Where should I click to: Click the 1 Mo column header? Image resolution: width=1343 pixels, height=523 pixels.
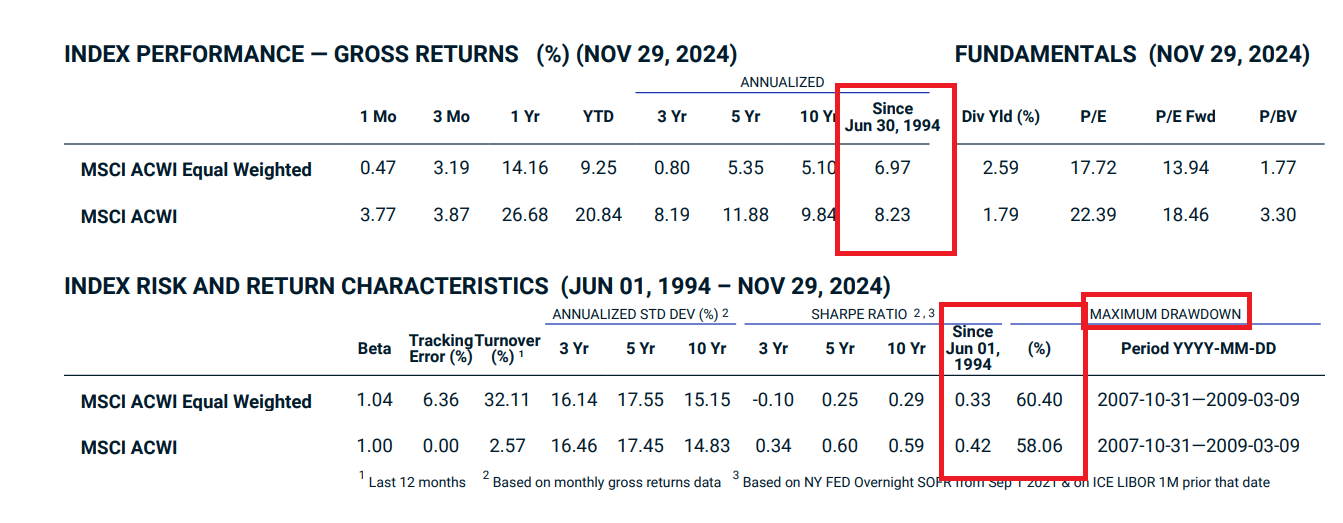tap(378, 117)
